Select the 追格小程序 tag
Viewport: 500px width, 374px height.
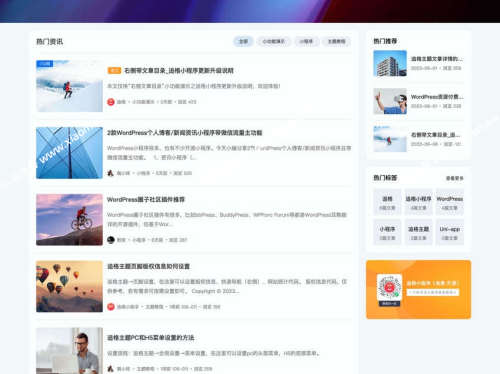pyautogui.click(x=418, y=202)
